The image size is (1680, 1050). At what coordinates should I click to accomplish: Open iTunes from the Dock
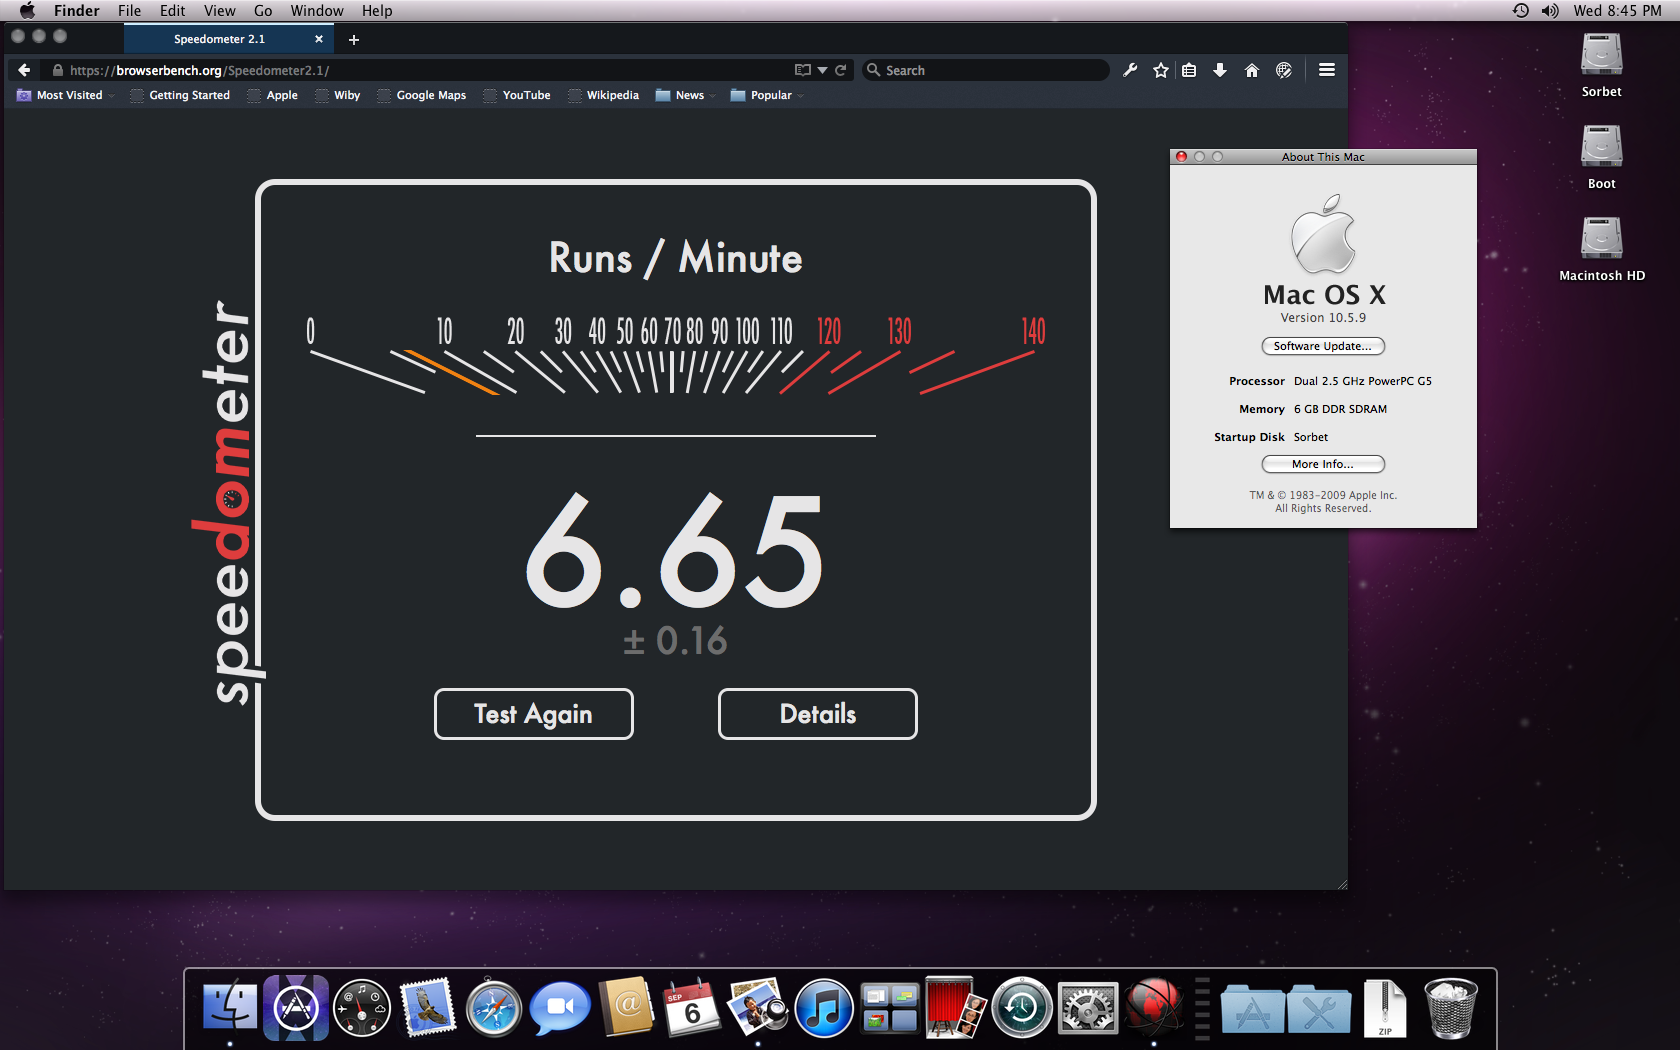824,1008
